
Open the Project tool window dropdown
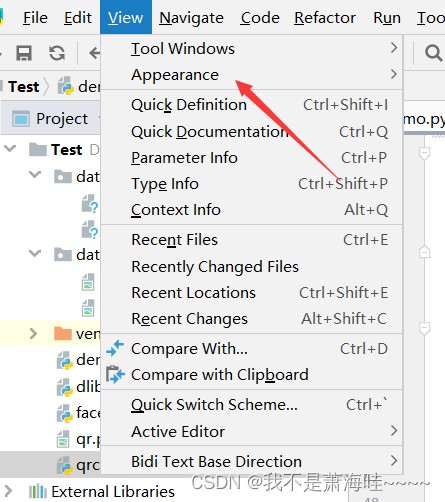click(x=62, y=119)
